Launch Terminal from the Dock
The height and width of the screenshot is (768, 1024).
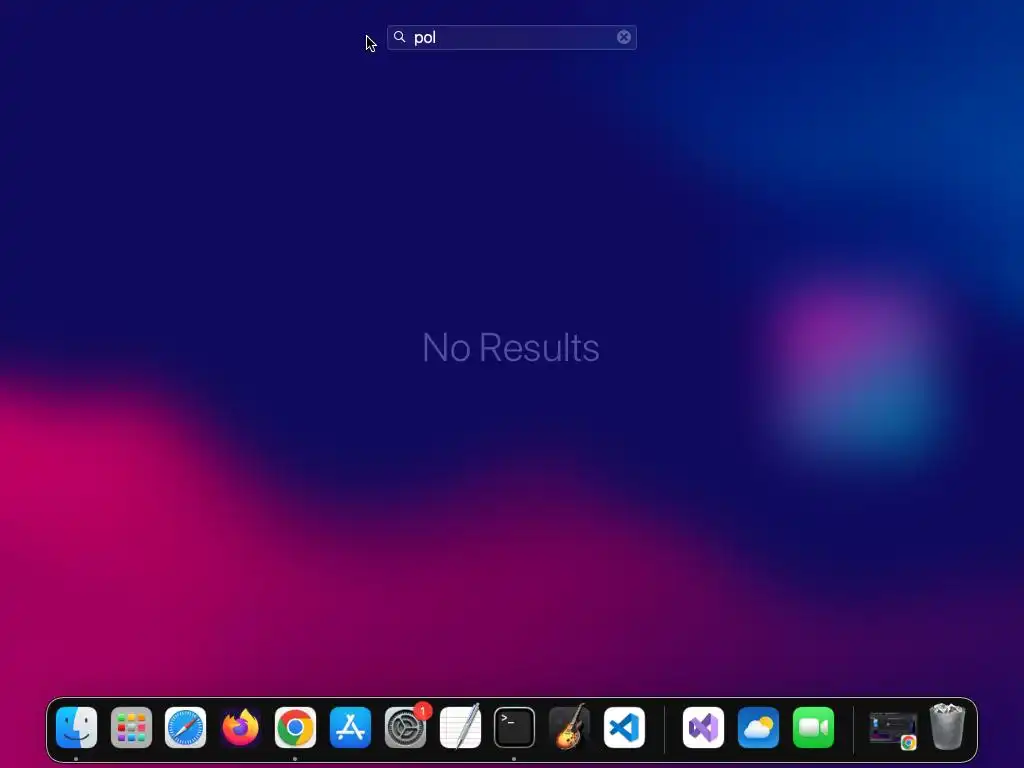pos(515,727)
